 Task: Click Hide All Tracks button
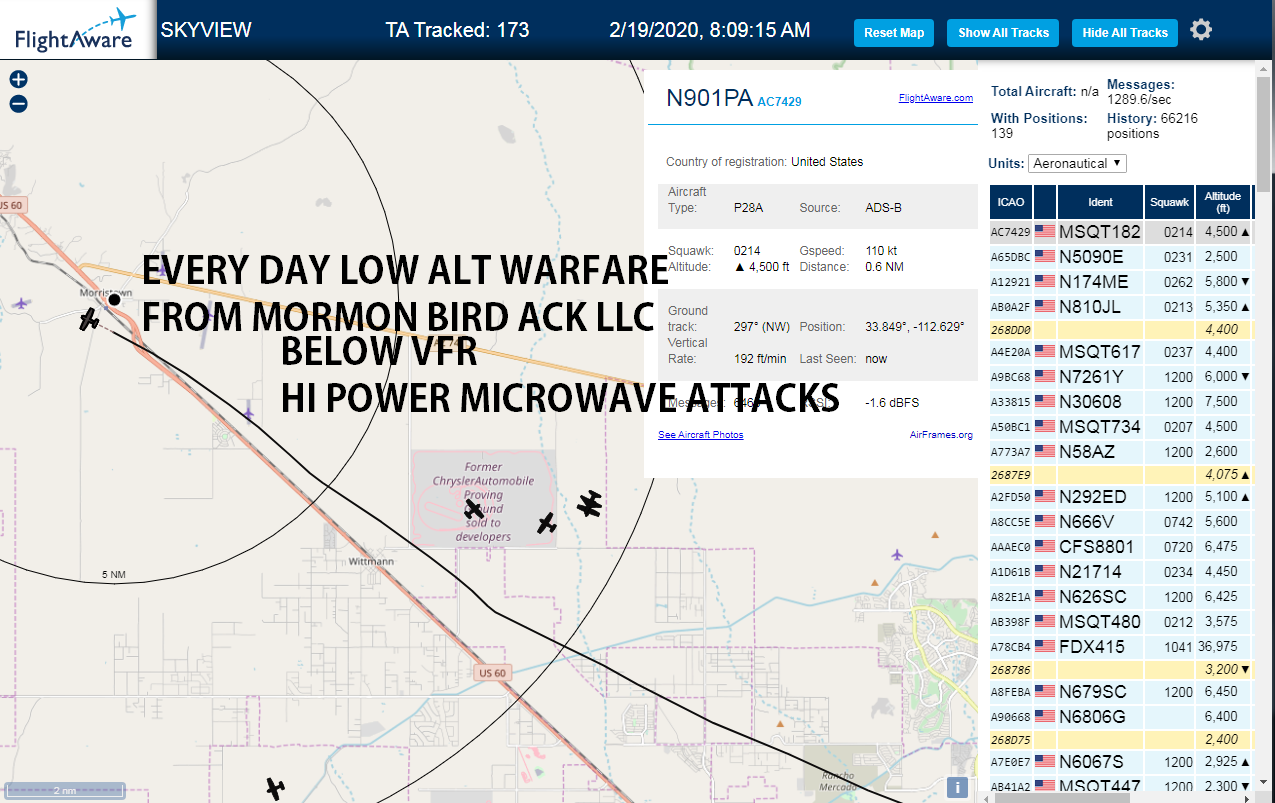(x=1125, y=32)
